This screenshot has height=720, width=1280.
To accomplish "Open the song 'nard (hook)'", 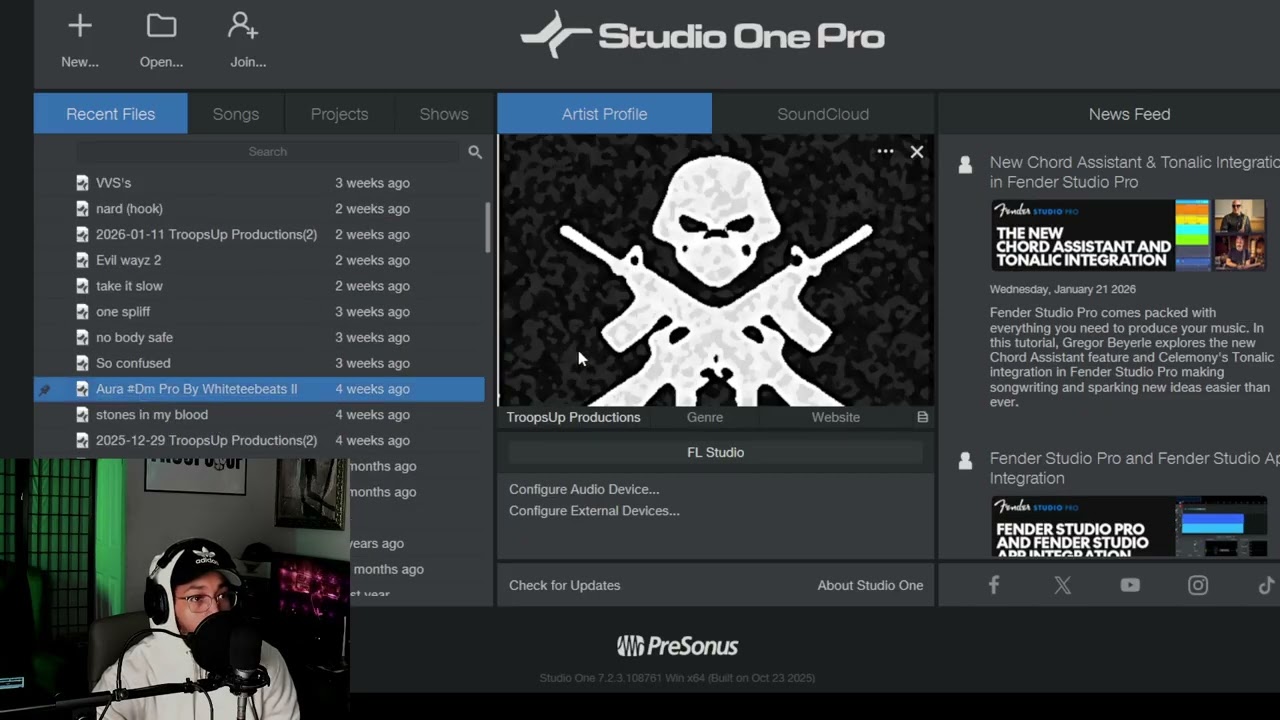I will tap(129, 209).
